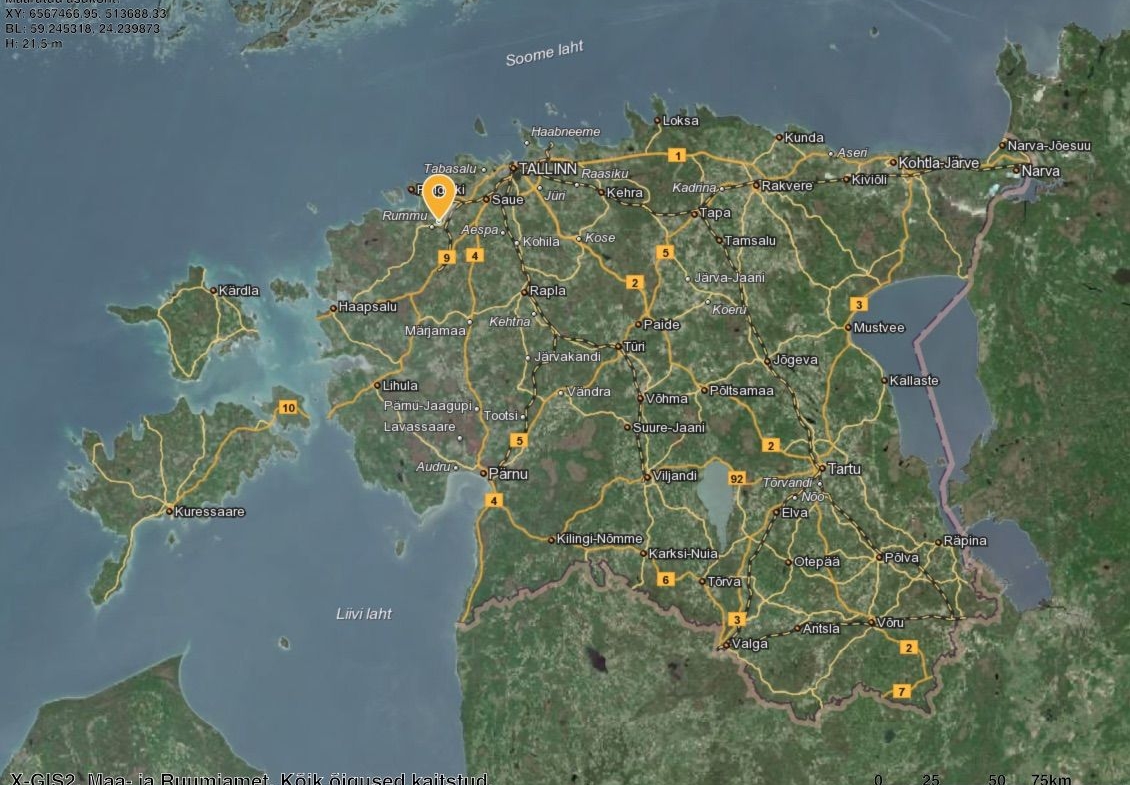Screen dimensions: 1130x785
Task: Click the Viljandi town label
Action: click(x=674, y=476)
